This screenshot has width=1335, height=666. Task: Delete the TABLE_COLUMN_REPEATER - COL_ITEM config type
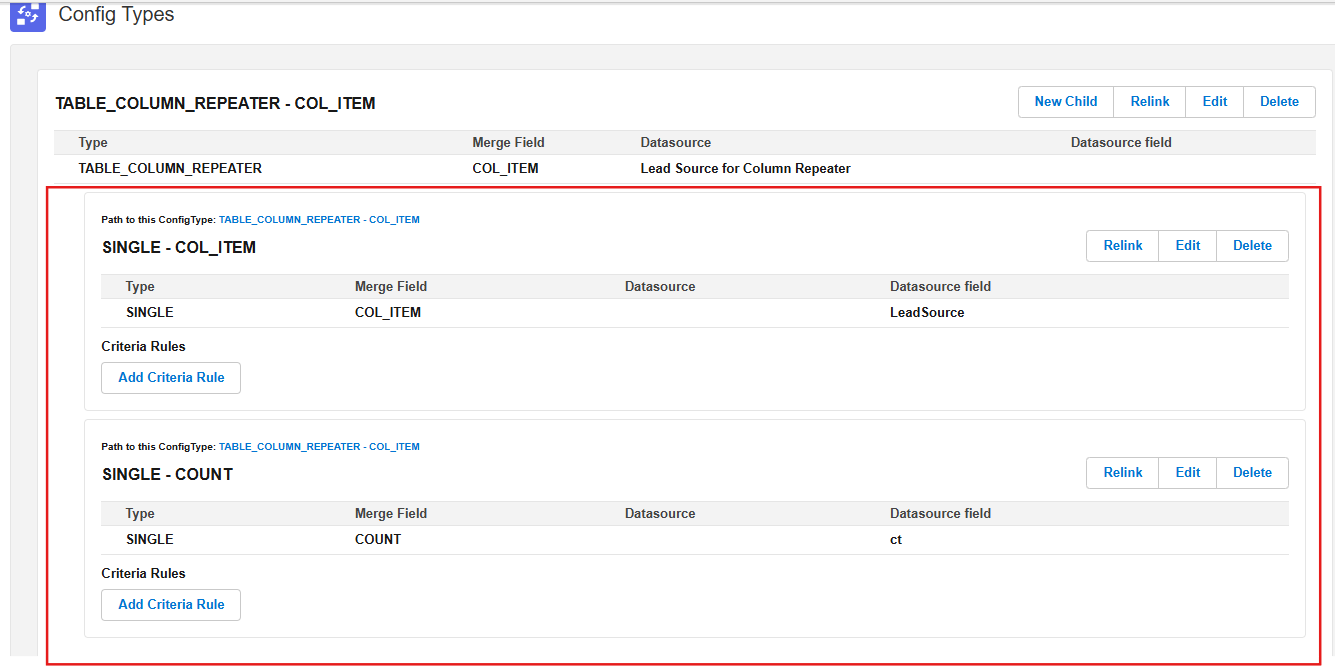point(1279,102)
